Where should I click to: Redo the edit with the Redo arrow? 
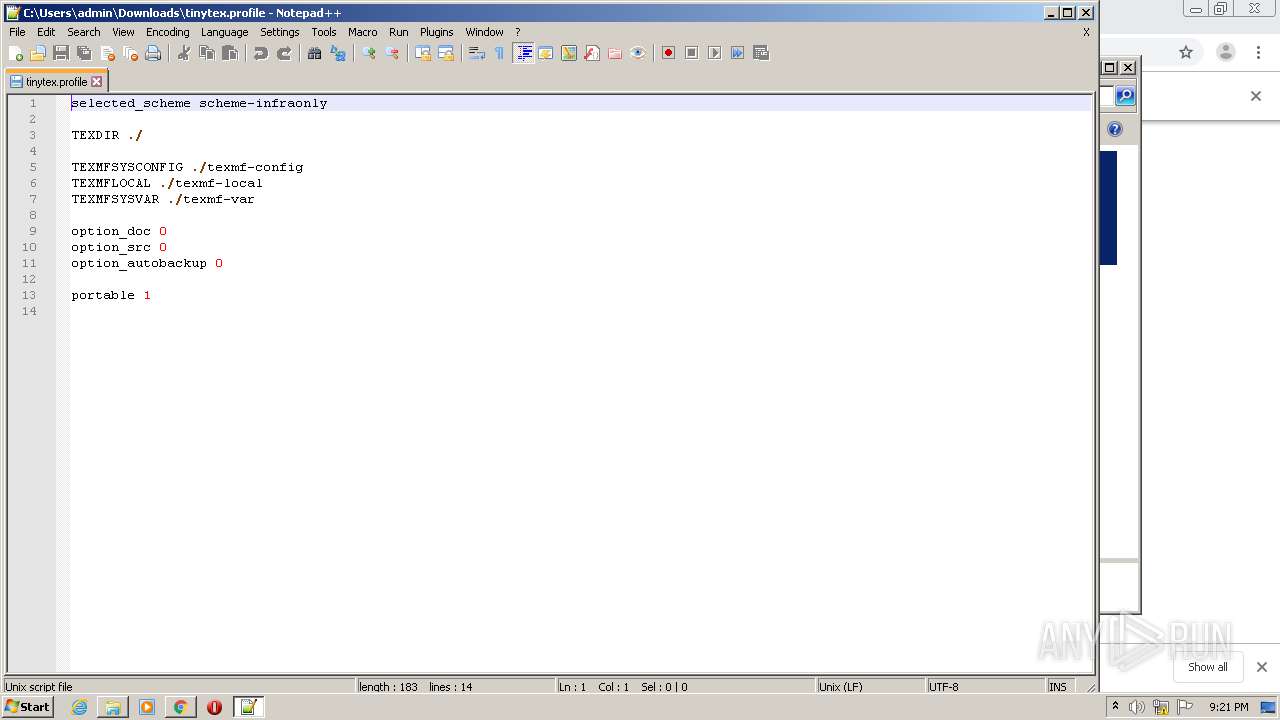[284, 53]
